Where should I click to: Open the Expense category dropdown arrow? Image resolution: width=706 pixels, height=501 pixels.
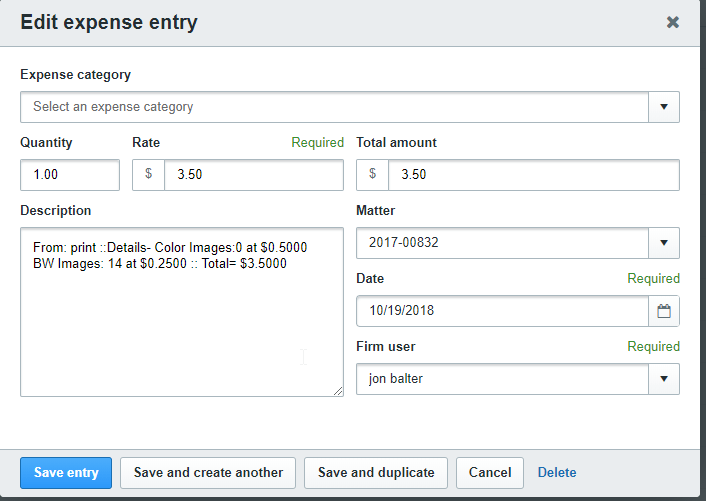pyautogui.click(x=664, y=107)
